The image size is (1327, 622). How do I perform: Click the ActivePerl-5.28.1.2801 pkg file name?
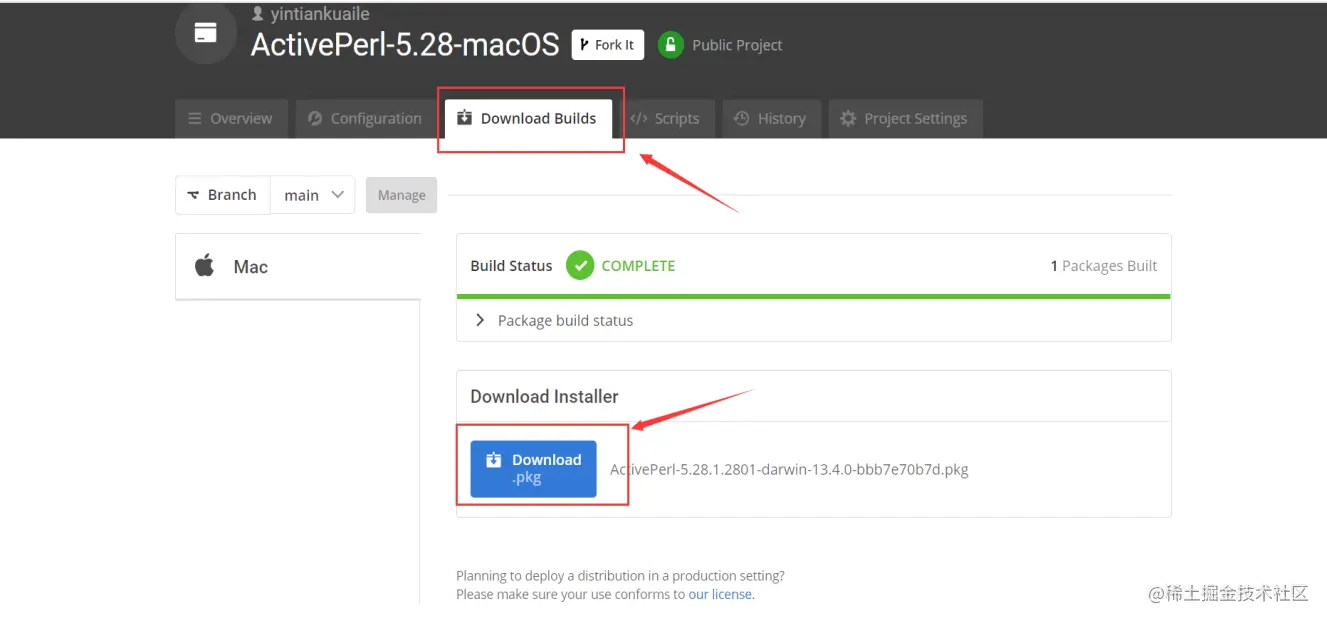[789, 469]
